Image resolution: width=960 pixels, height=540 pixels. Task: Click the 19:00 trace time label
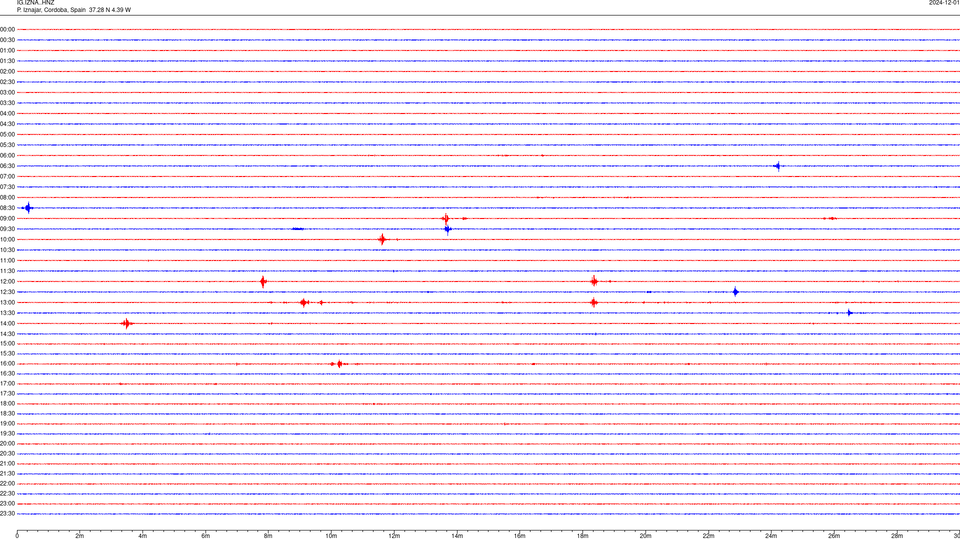pyautogui.click(x=7, y=424)
